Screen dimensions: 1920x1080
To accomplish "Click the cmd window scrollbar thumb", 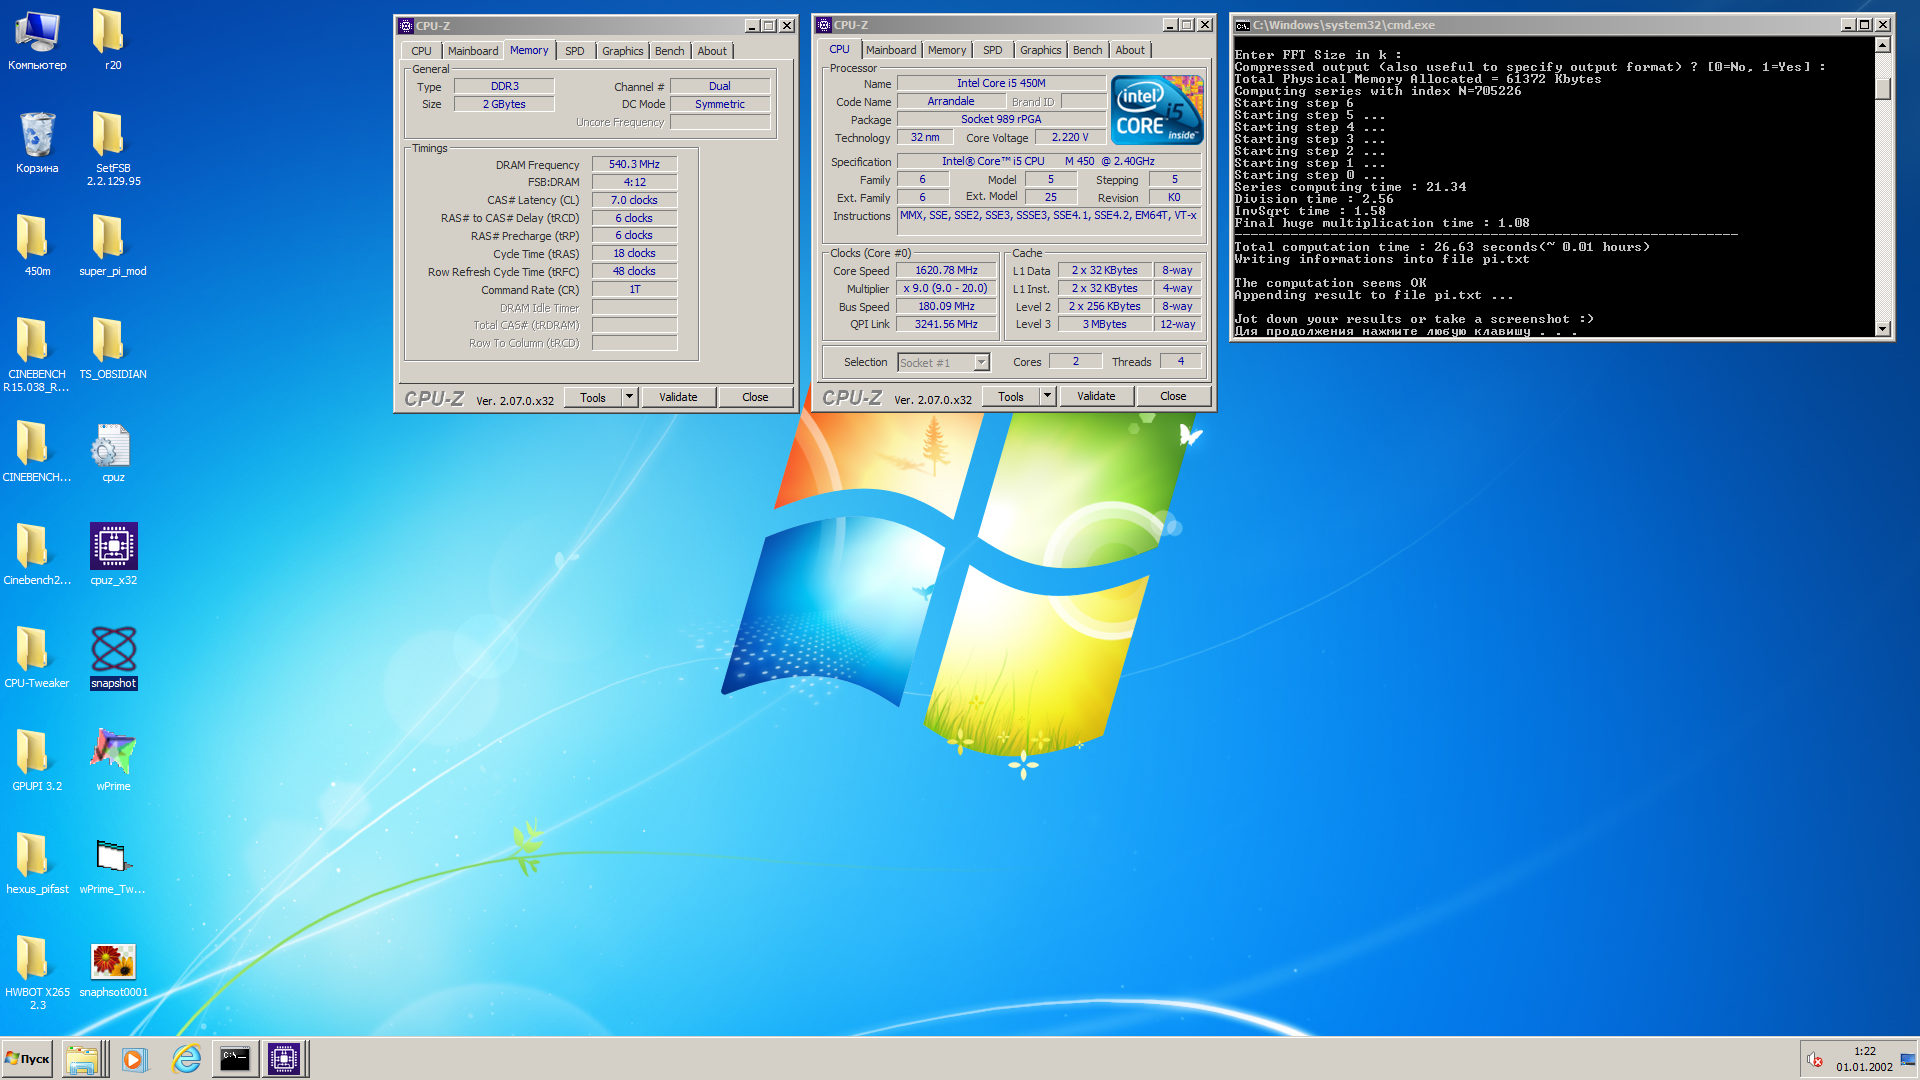I will tap(1883, 88).
